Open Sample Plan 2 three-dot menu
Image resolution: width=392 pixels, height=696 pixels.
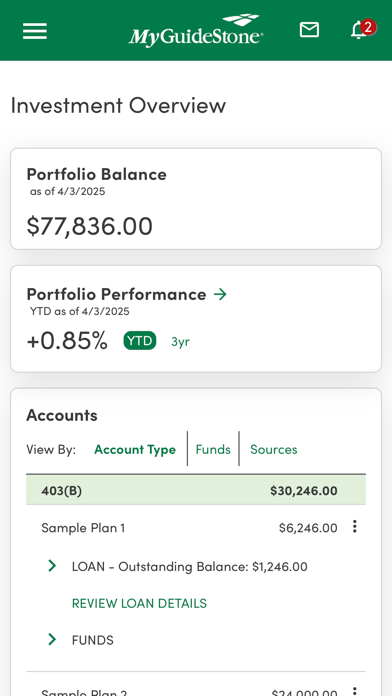(355, 691)
